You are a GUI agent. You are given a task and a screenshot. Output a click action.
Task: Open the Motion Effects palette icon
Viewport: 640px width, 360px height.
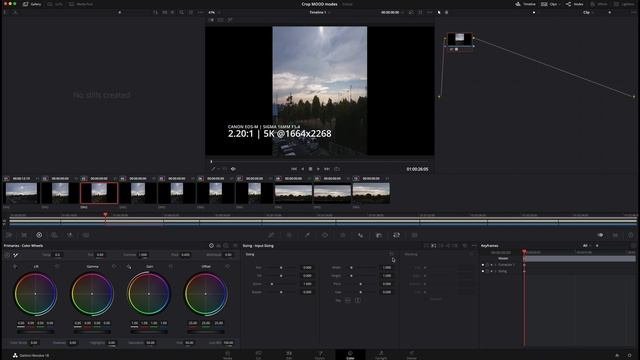point(86,235)
